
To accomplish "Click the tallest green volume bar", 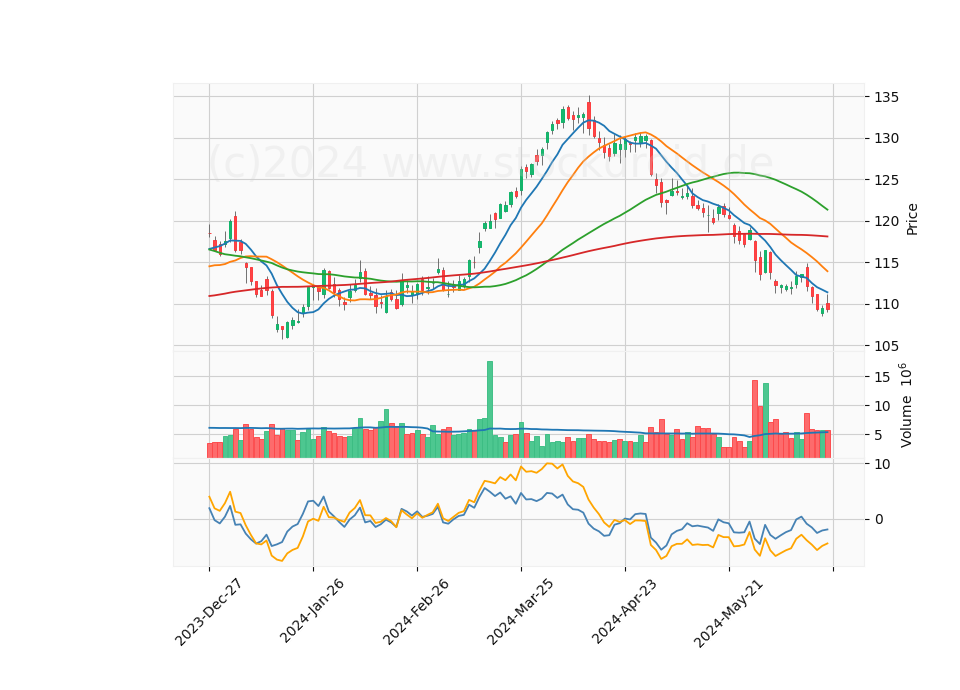I will (490, 410).
